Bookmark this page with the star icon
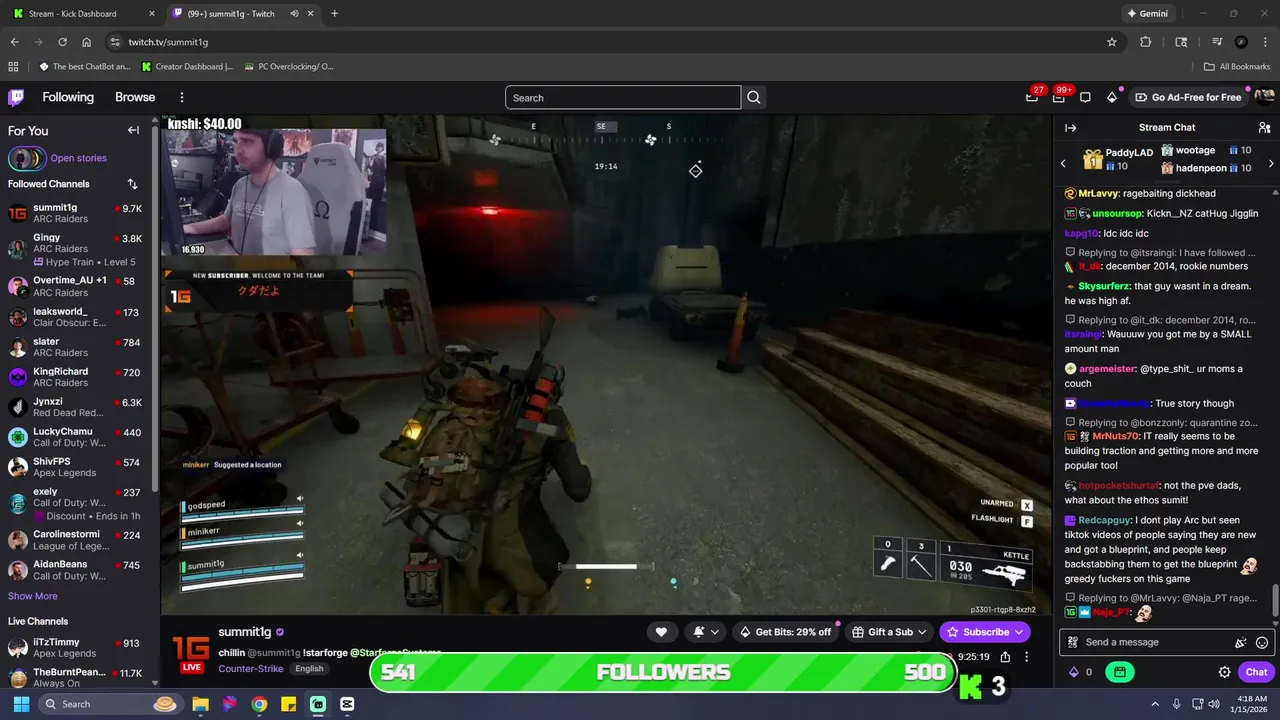Image resolution: width=1280 pixels, height=720 pixels. point(1112,42)
